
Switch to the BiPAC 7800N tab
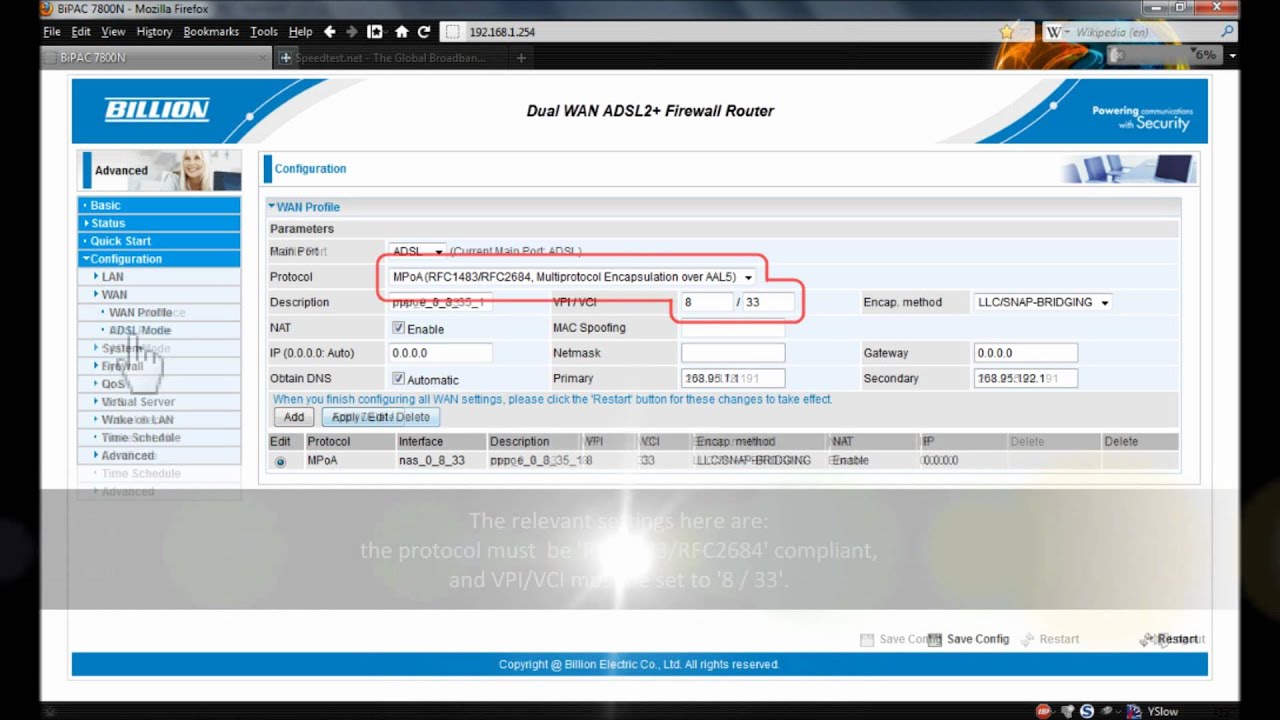click(x=155, y=58)
